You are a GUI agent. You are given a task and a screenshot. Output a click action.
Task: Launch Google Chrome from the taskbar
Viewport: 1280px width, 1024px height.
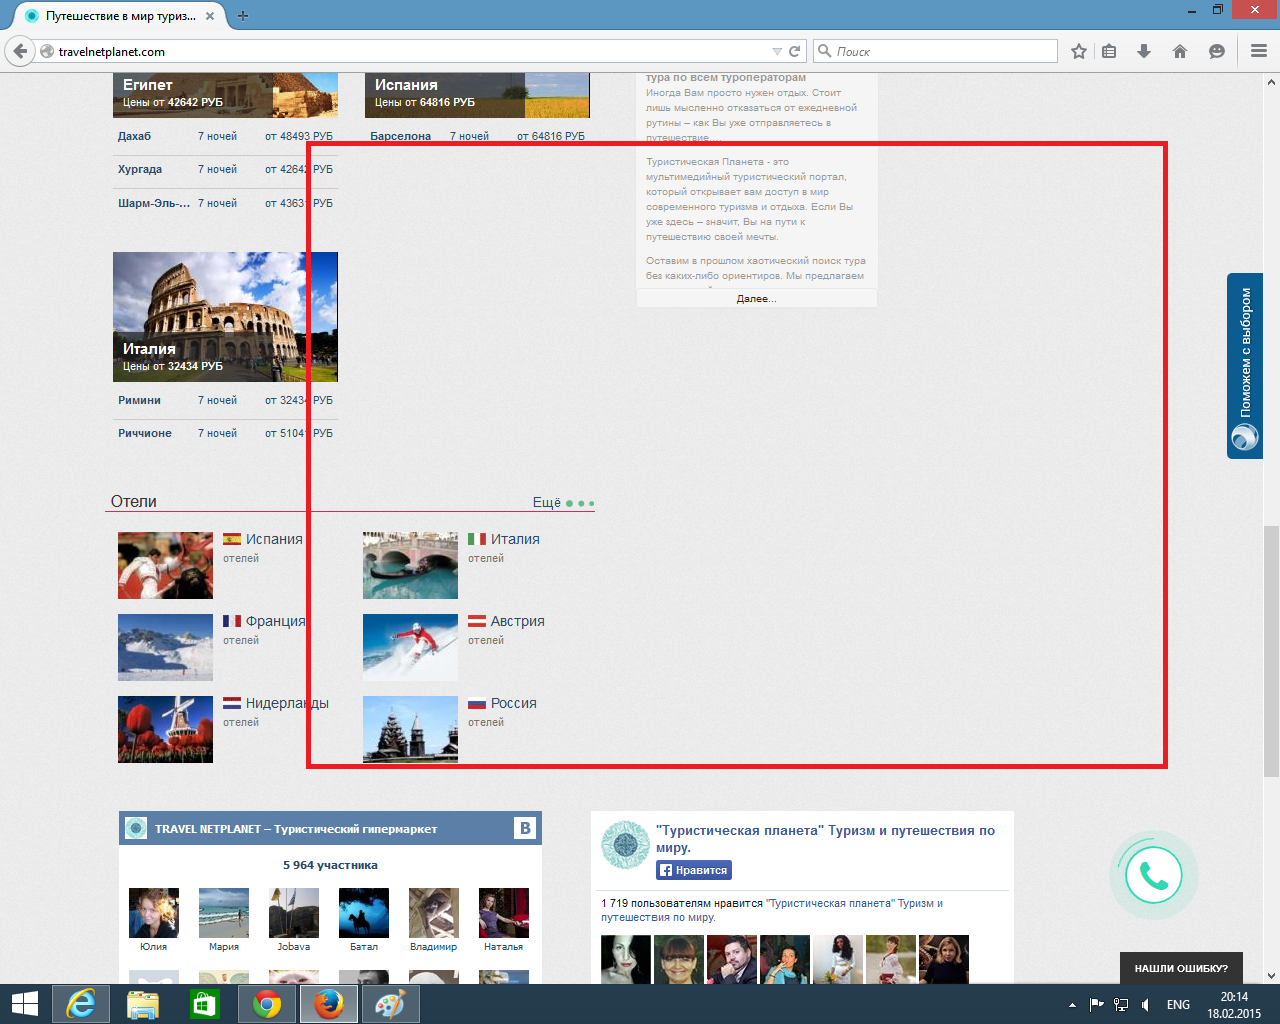coord(267,1004)
